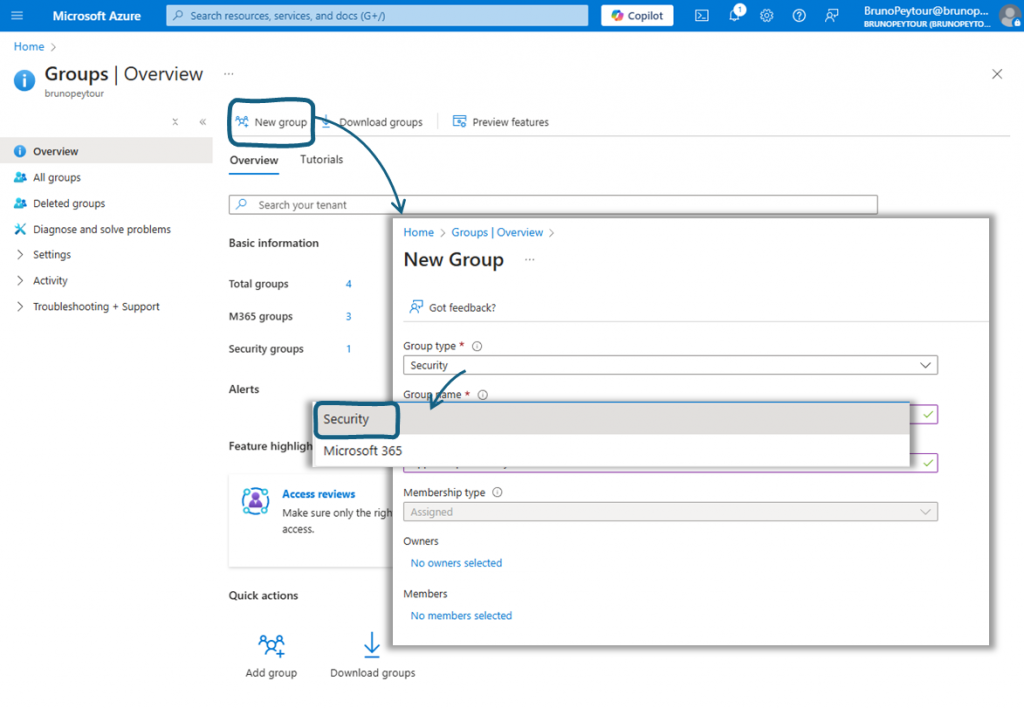
Task: Open portal settings gear icon
Action: [767, 16]
